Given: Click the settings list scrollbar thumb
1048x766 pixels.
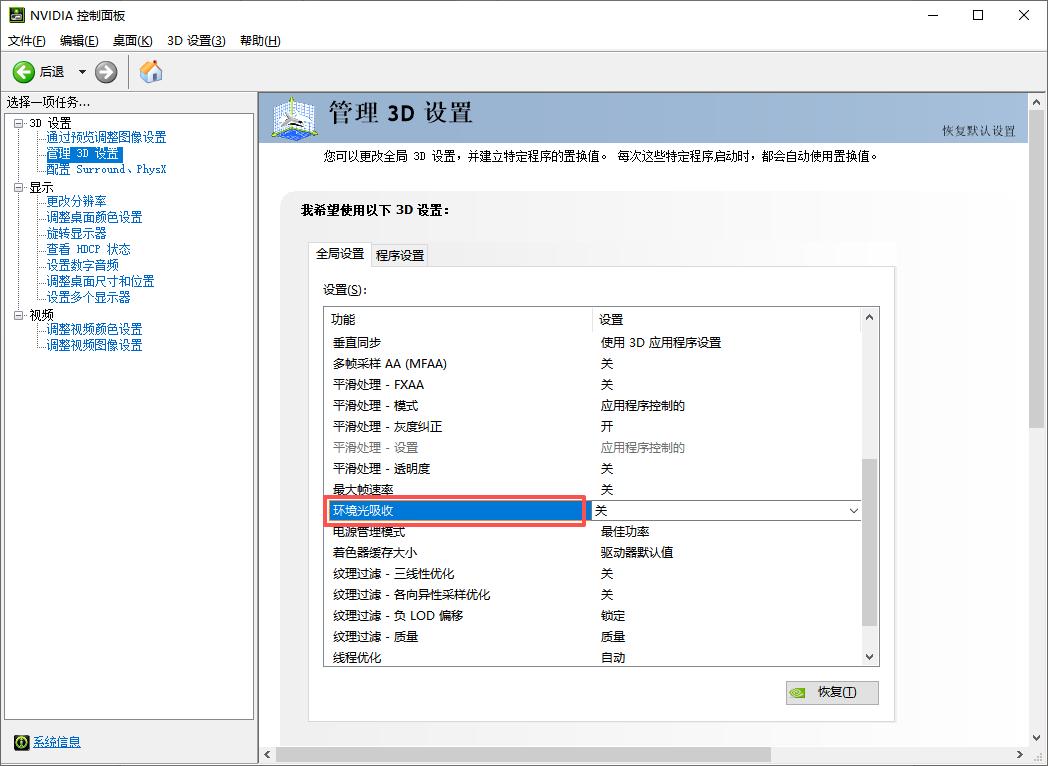Looking at the screenshot, I should (870, 542).
